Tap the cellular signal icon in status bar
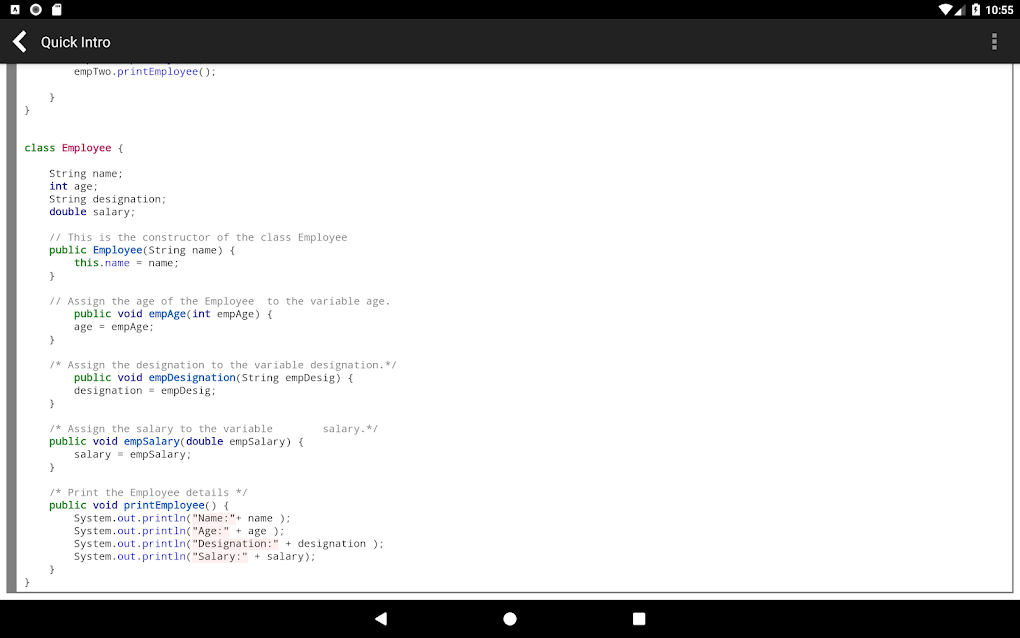The height and width of the screenshot is (638, 1020). click(x=960, y=9)
